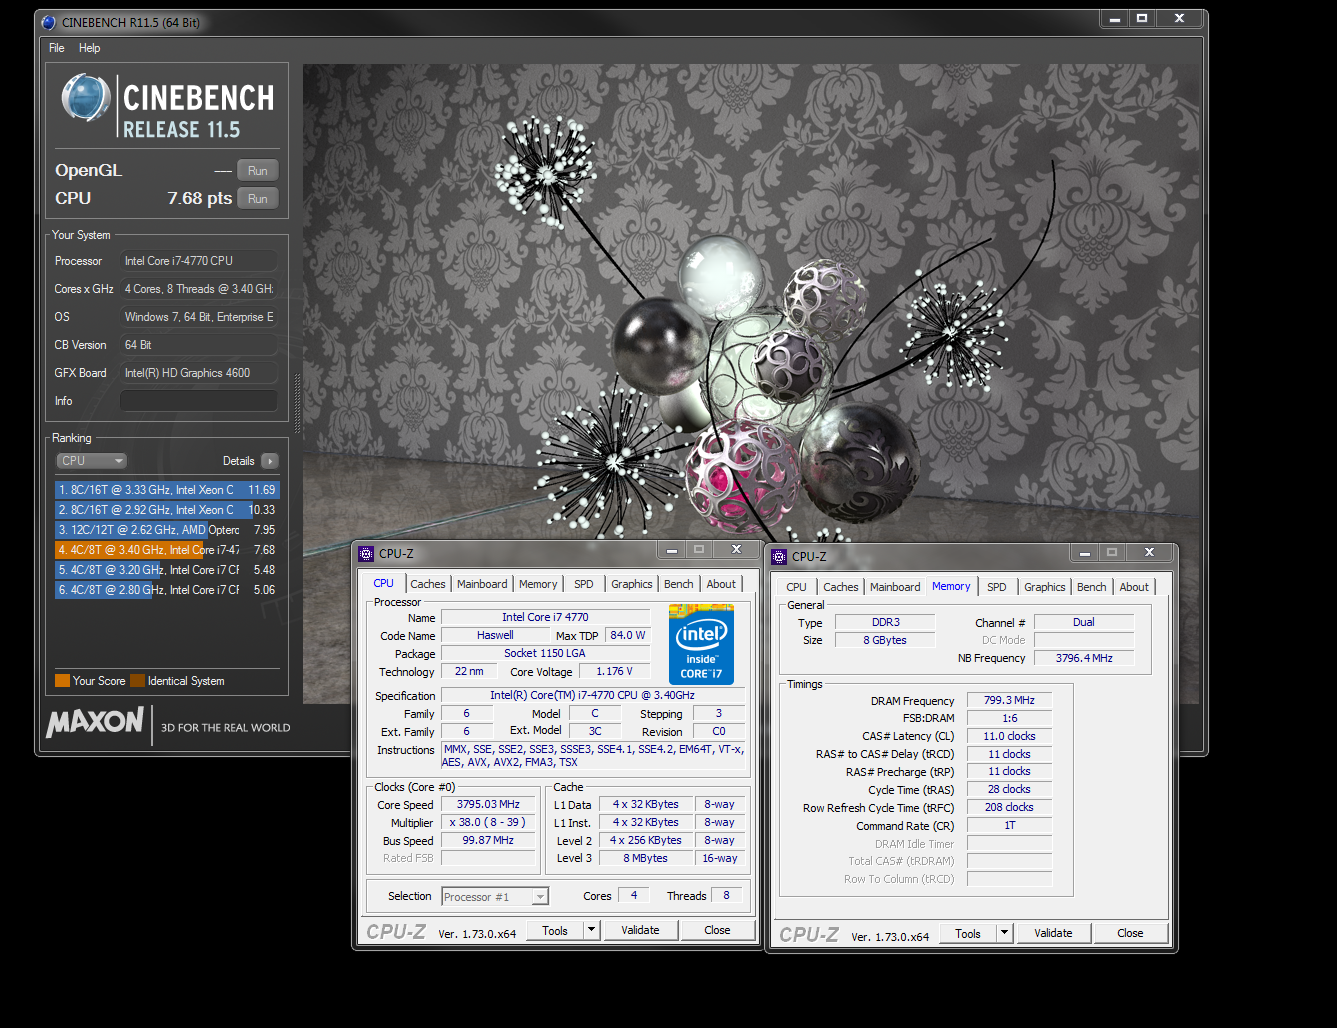Screen dimensions: 1337x1028
Task: Close the Cinebench window
Action: (x=1180, y=18)
